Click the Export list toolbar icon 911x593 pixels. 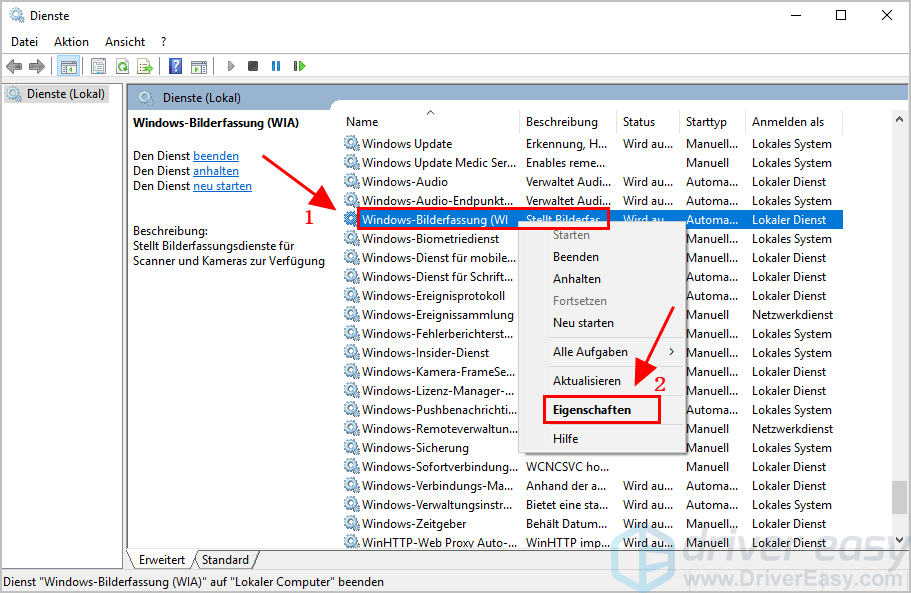click(x=145, y=66)
